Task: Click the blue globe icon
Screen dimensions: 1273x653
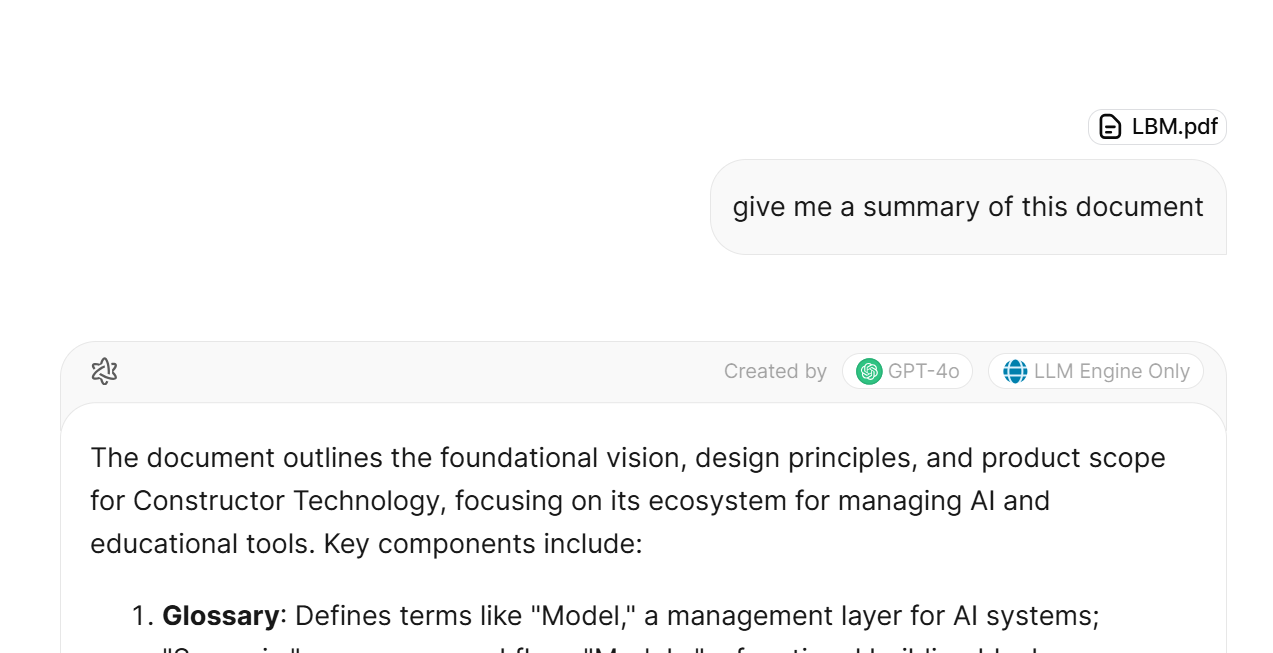Action: [x=1015, y=371]
